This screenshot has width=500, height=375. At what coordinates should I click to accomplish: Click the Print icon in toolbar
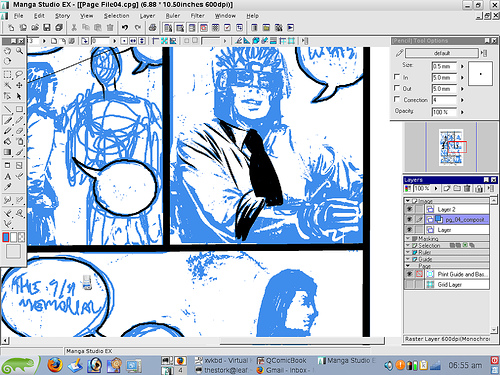coord(153,28)
